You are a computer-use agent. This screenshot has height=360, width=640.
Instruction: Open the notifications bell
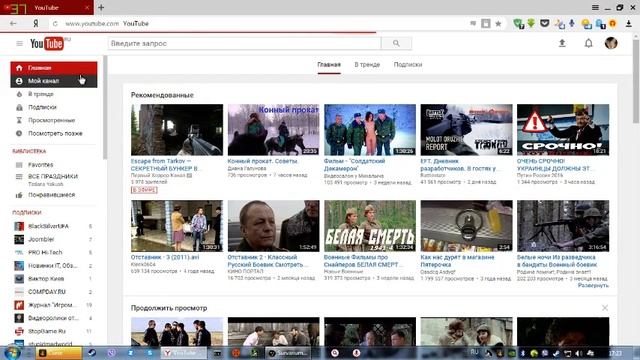[x=588, y=43]
